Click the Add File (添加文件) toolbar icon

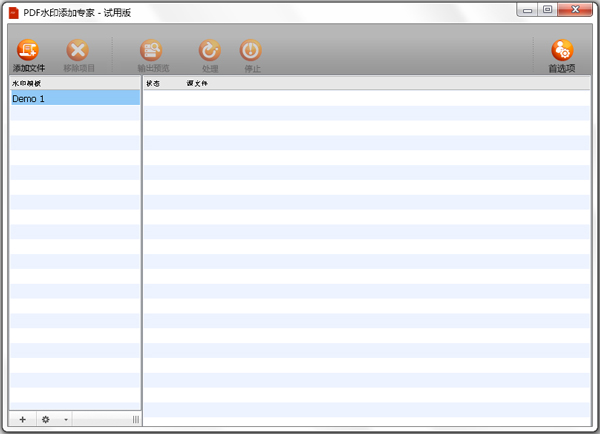[x=29, y=52]
